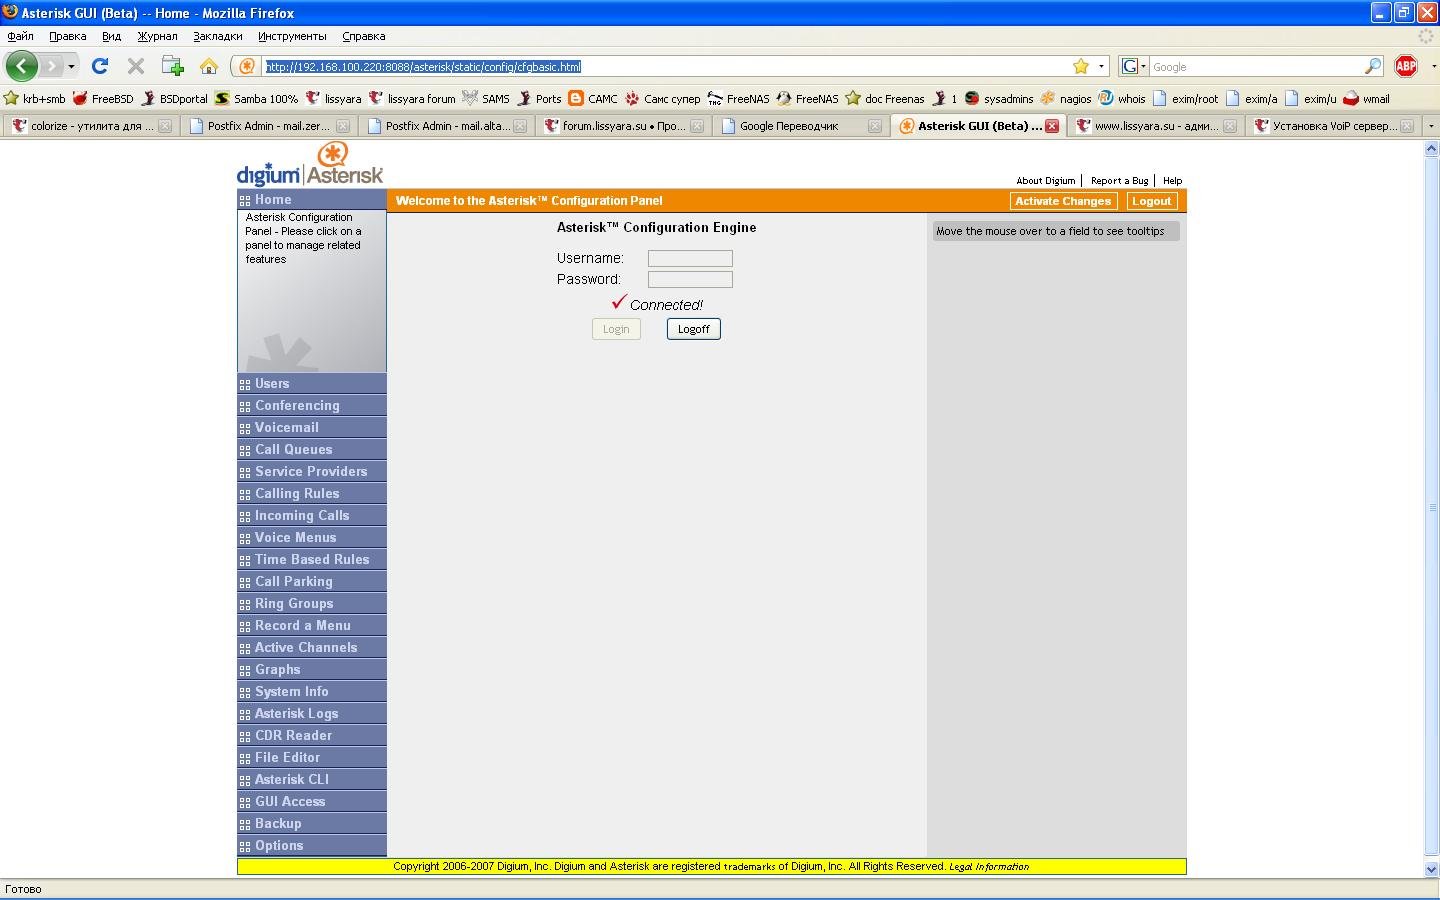
Task: Open the wmail bookmark
Action: pos(1367,99)
